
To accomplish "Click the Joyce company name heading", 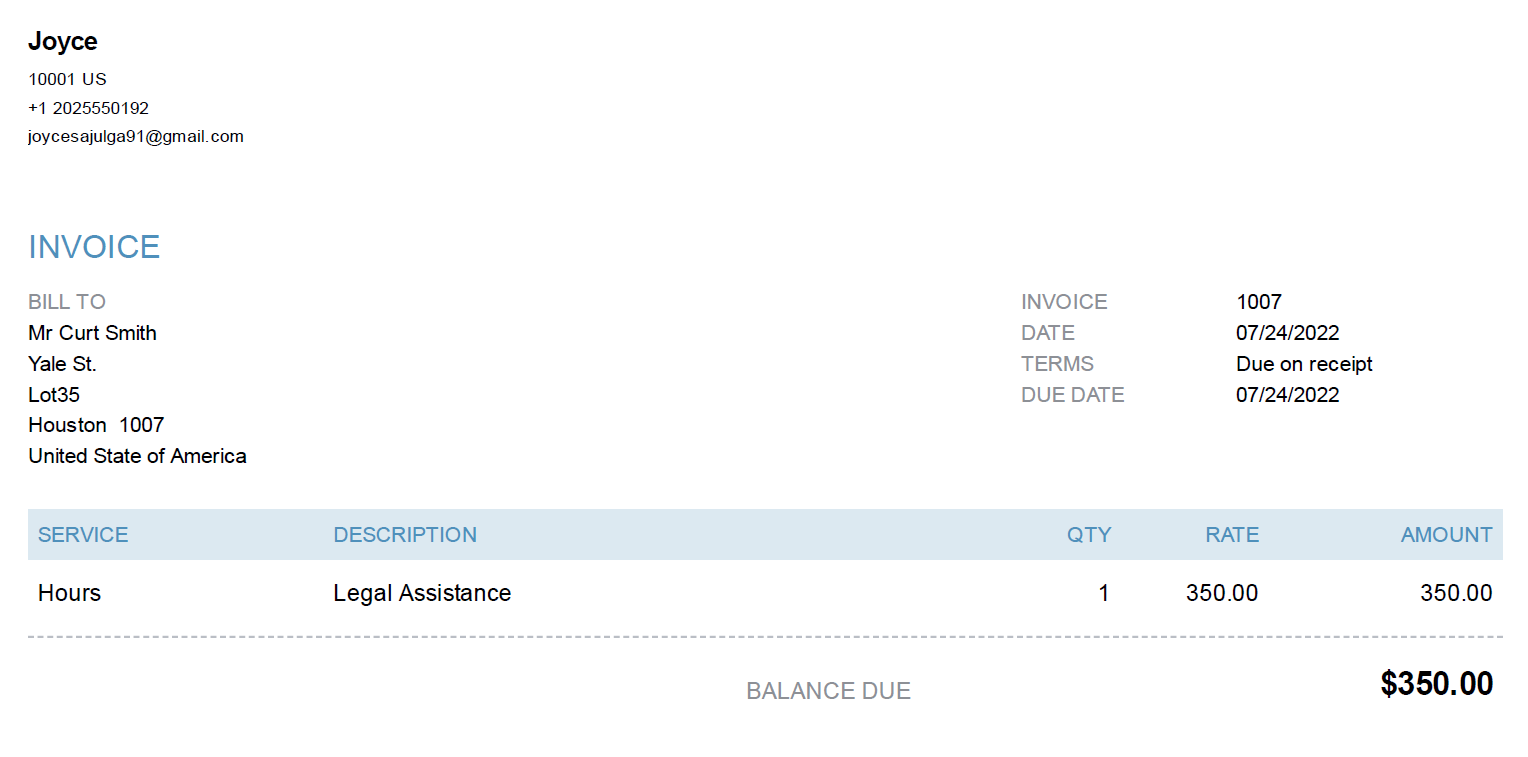I will click(62, 41).
